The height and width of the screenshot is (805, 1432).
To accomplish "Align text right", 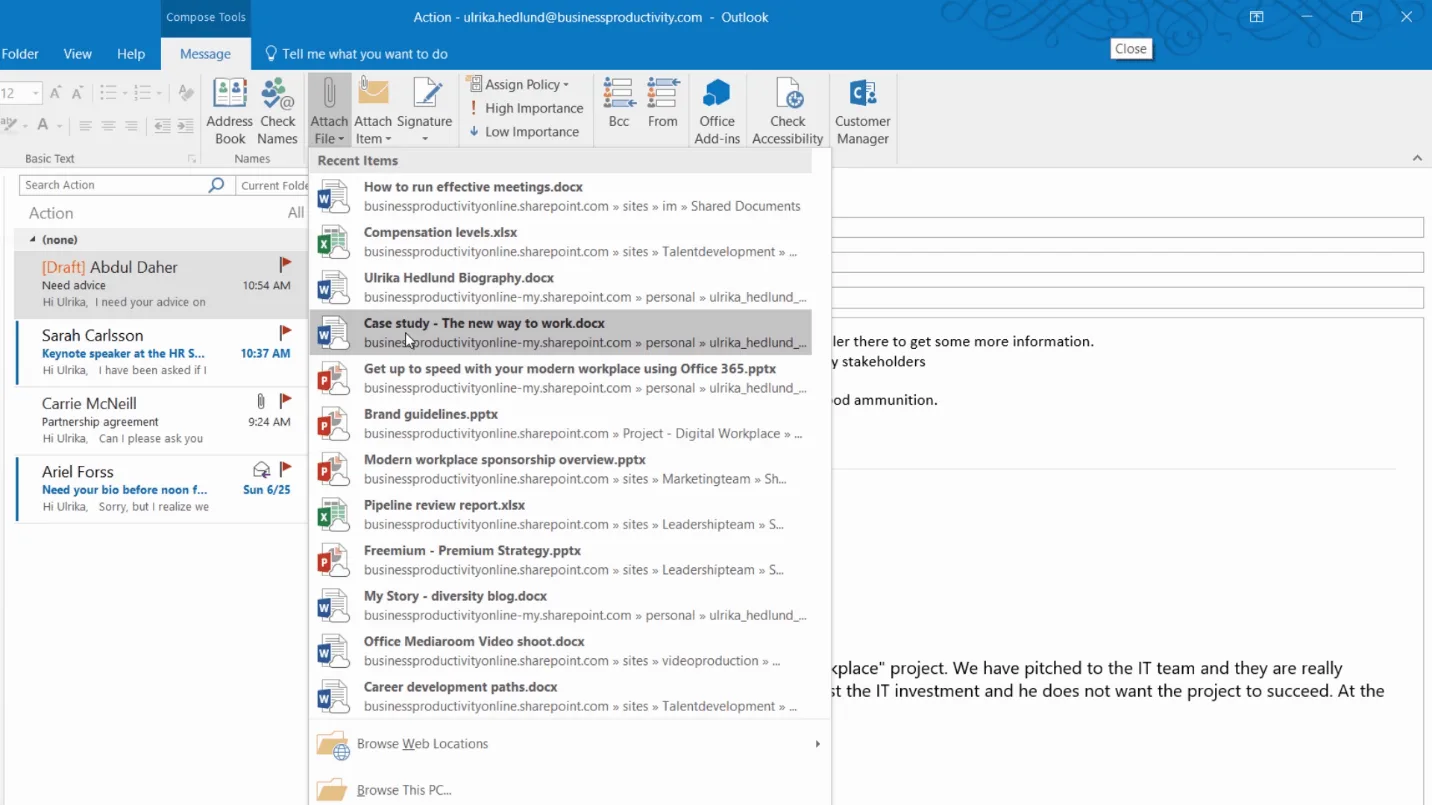I will (x=131, y=126).
